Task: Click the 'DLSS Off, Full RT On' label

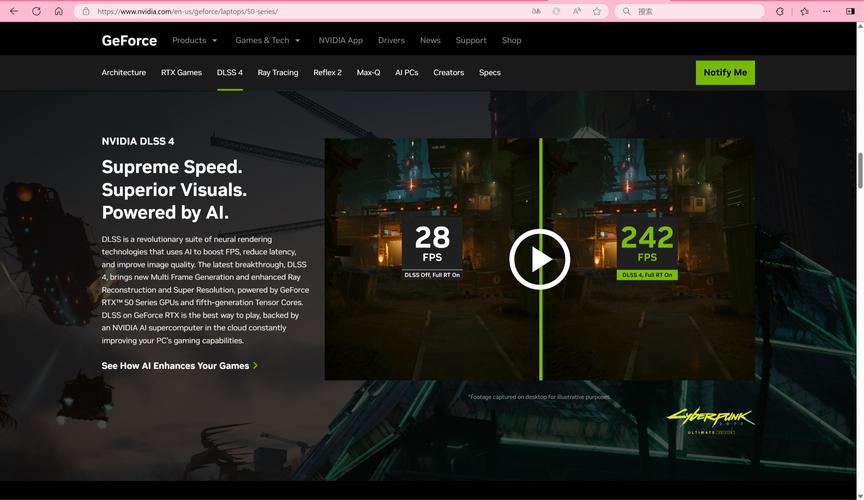Action: pyautogui.click(x=432, y=275)
